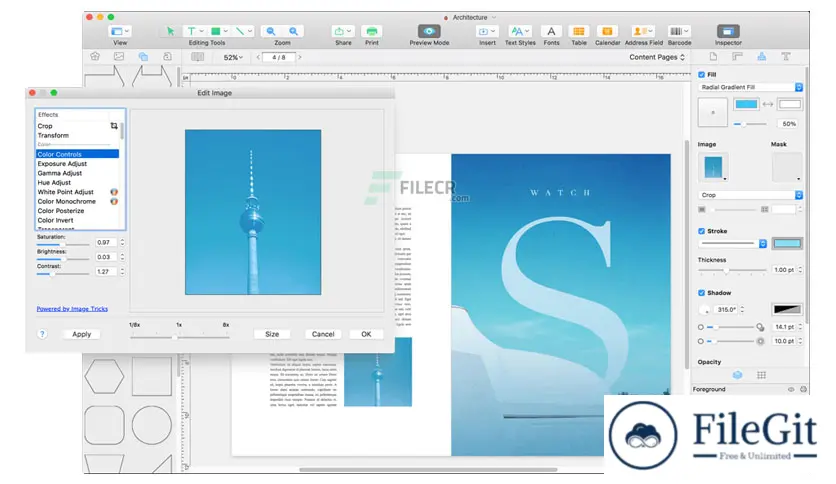Viewport: 836px width, 484px height.
Task: Show the page spread layout icon
Action: (x=197, y=57)
